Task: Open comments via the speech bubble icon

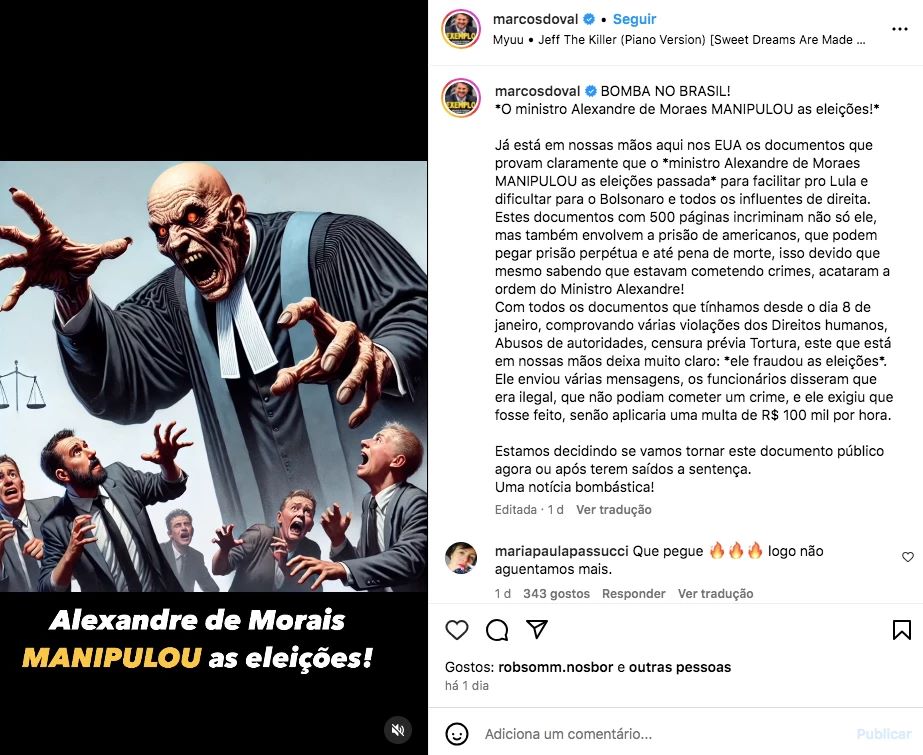Action: pyautogui.click(x=497, y=630)
